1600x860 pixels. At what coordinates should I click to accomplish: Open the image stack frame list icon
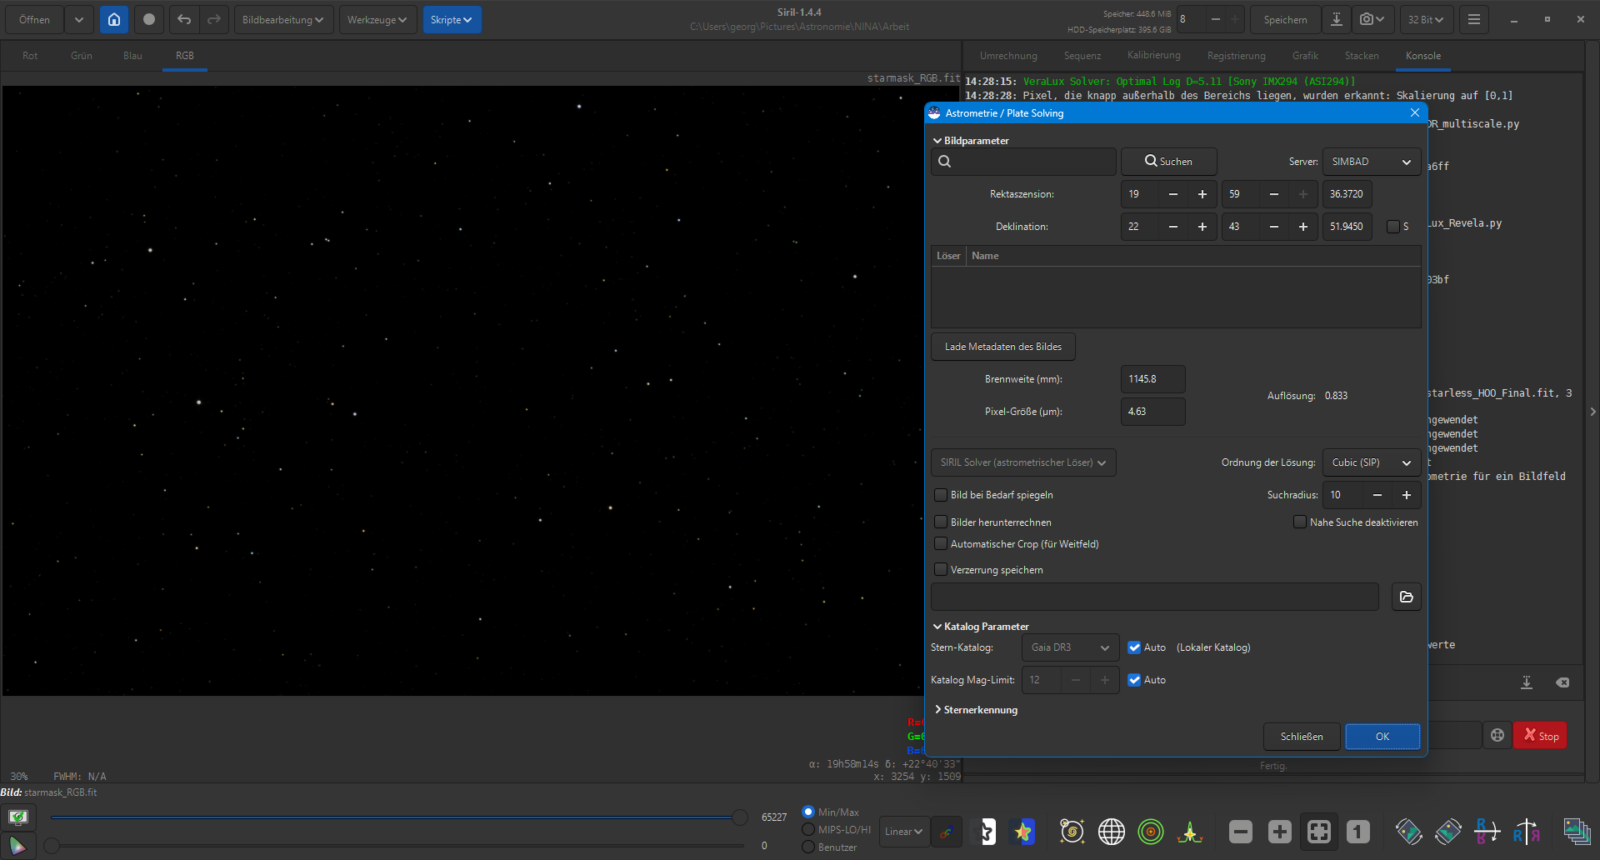[1577, 832]
